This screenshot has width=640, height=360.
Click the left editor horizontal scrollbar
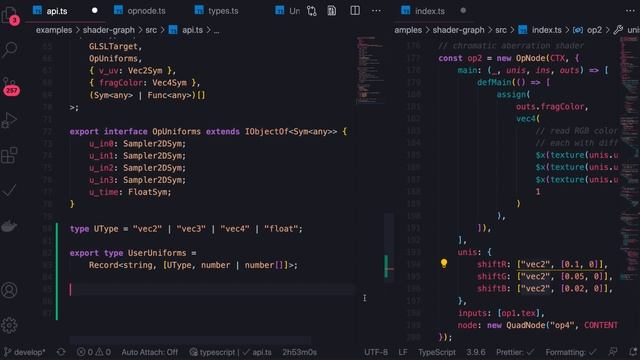pyautogui.click(x=190, y=340)
